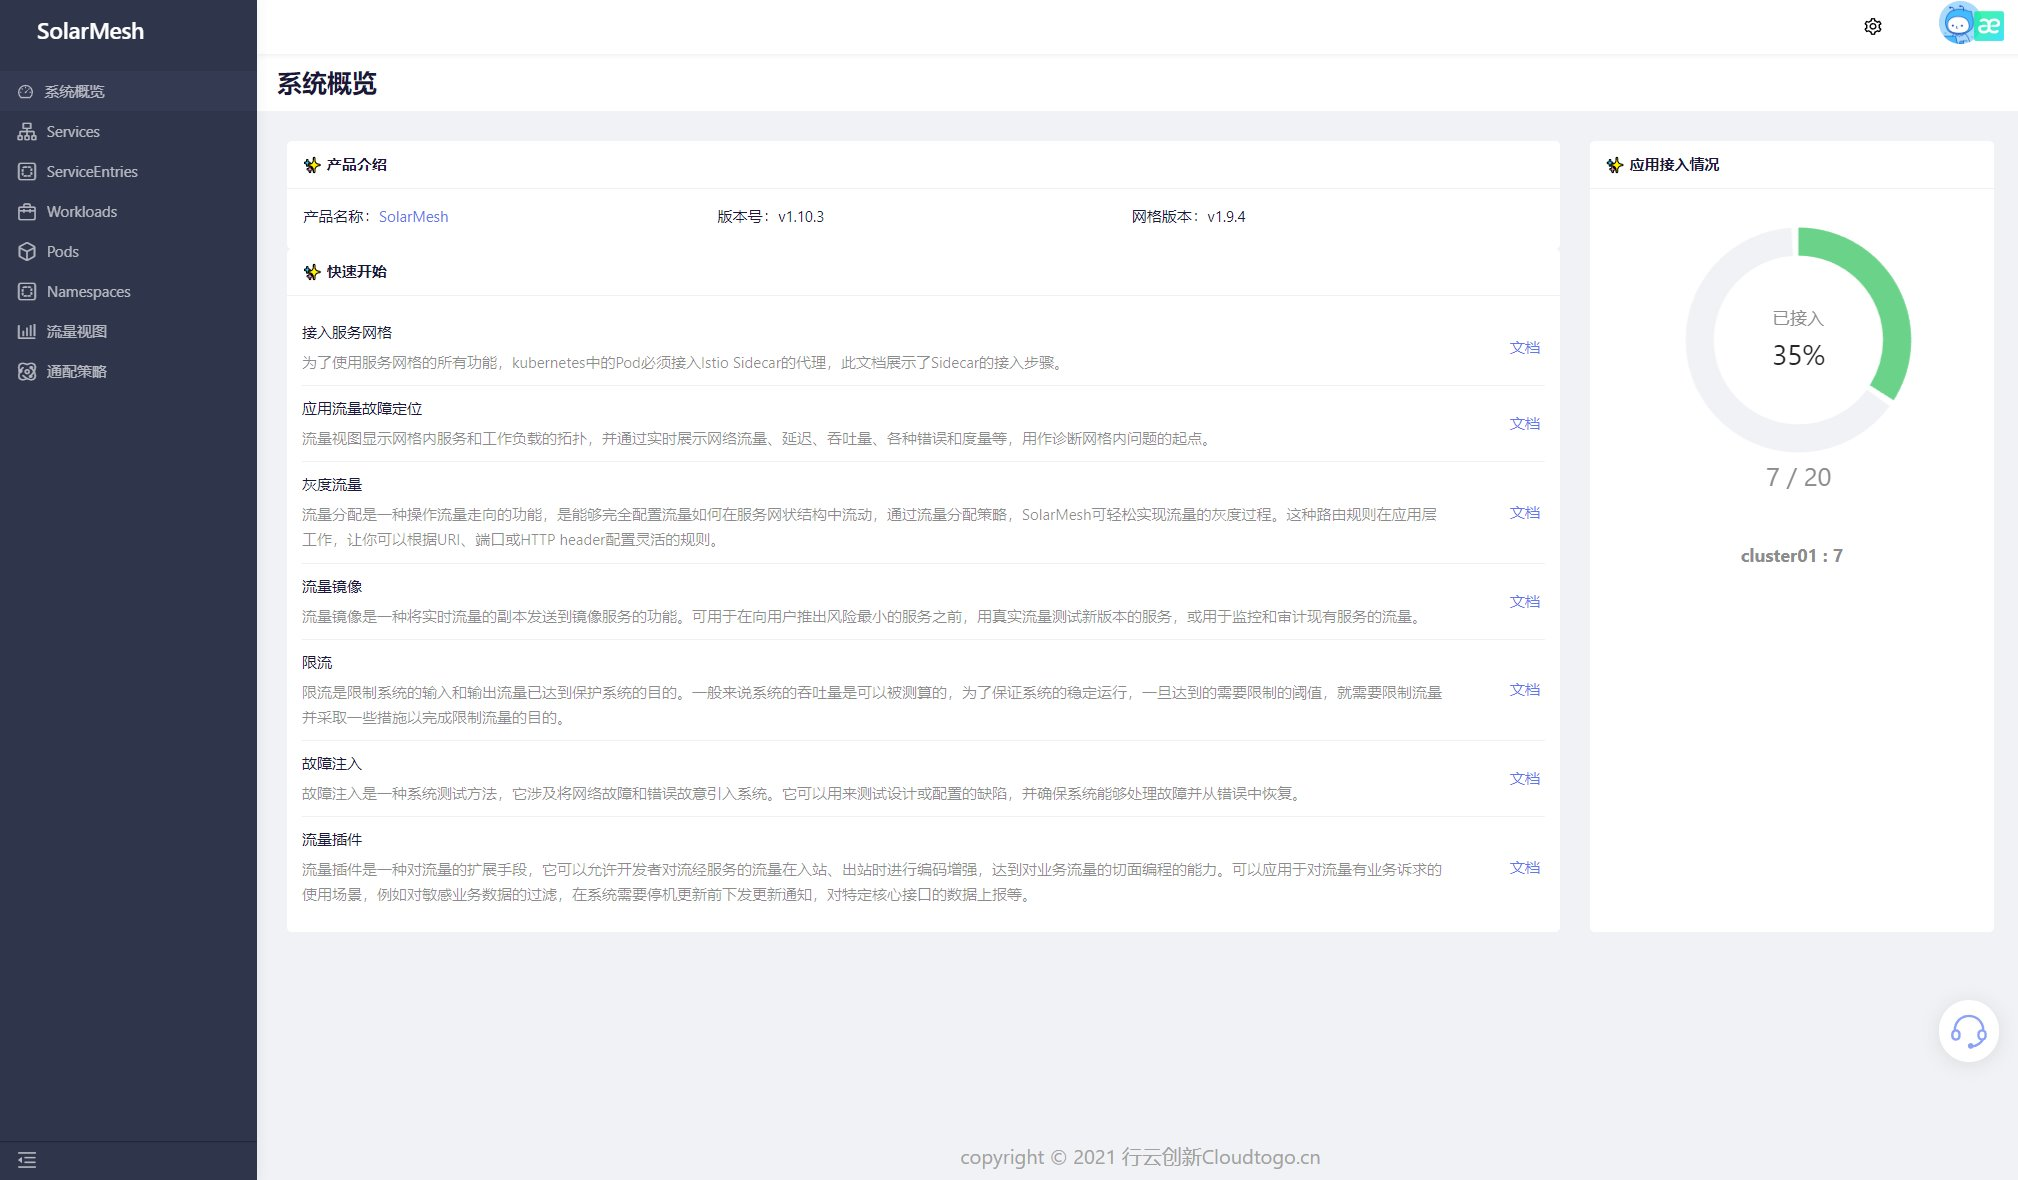Image resolution: width=2018 pixels, height=1180 pixels.
Task: Click the customer support headset icon
Action: [x=1968, y=1031]
